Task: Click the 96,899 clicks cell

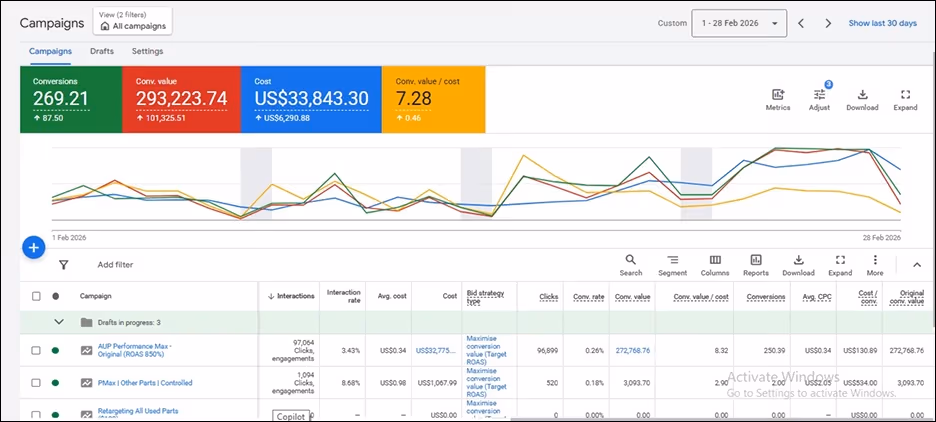Action: point(547,351)
